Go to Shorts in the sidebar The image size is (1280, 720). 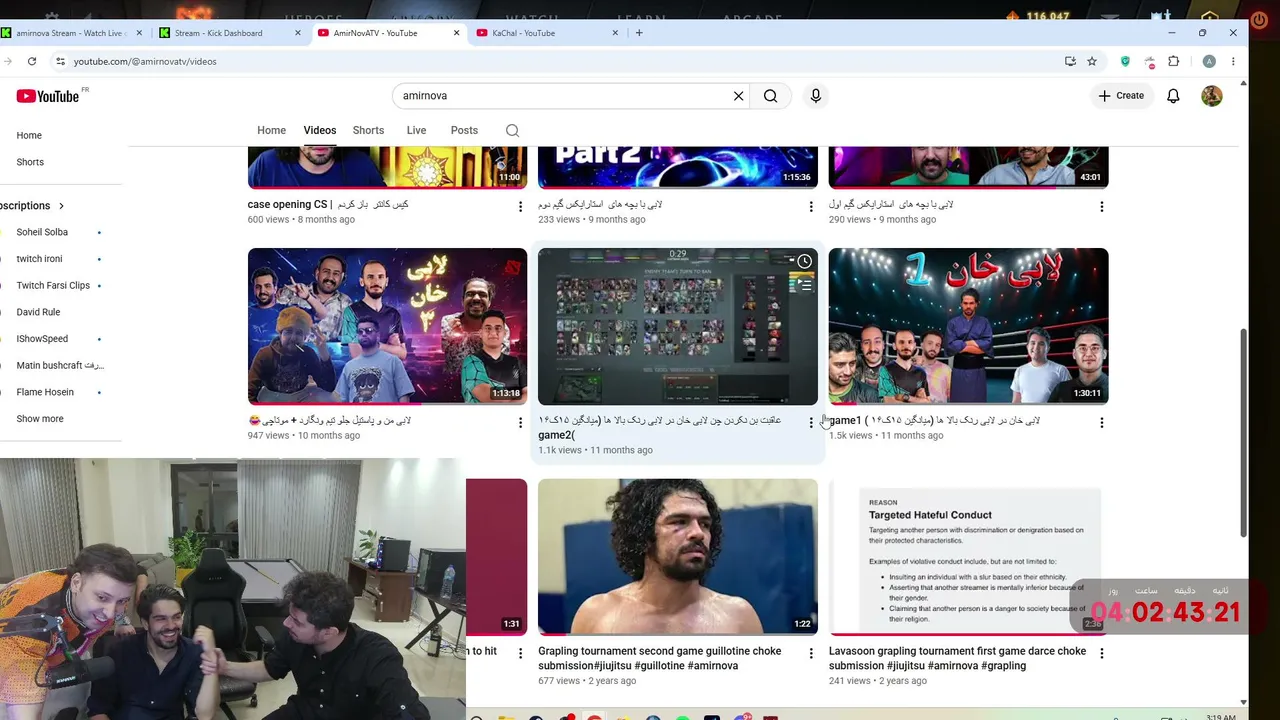coord(30,162)
